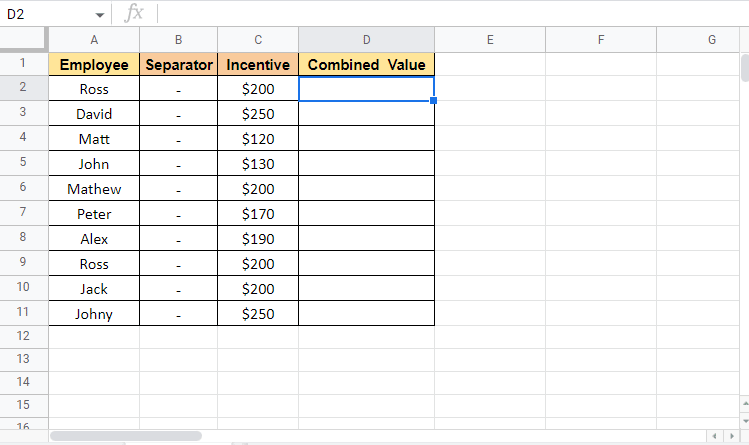This screenshot has height=445, width=749.
Task: Click the select-all corner box
Action: tap(23, 40)
